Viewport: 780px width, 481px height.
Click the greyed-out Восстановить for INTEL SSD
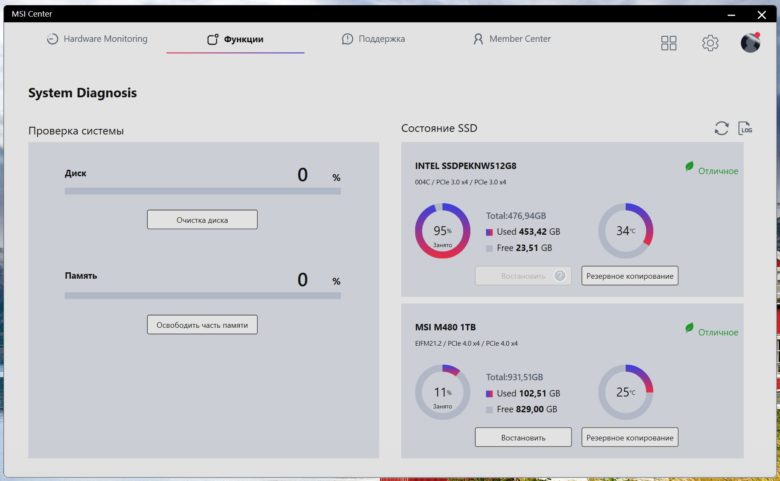pyautogui.click(x=523, y=276)
